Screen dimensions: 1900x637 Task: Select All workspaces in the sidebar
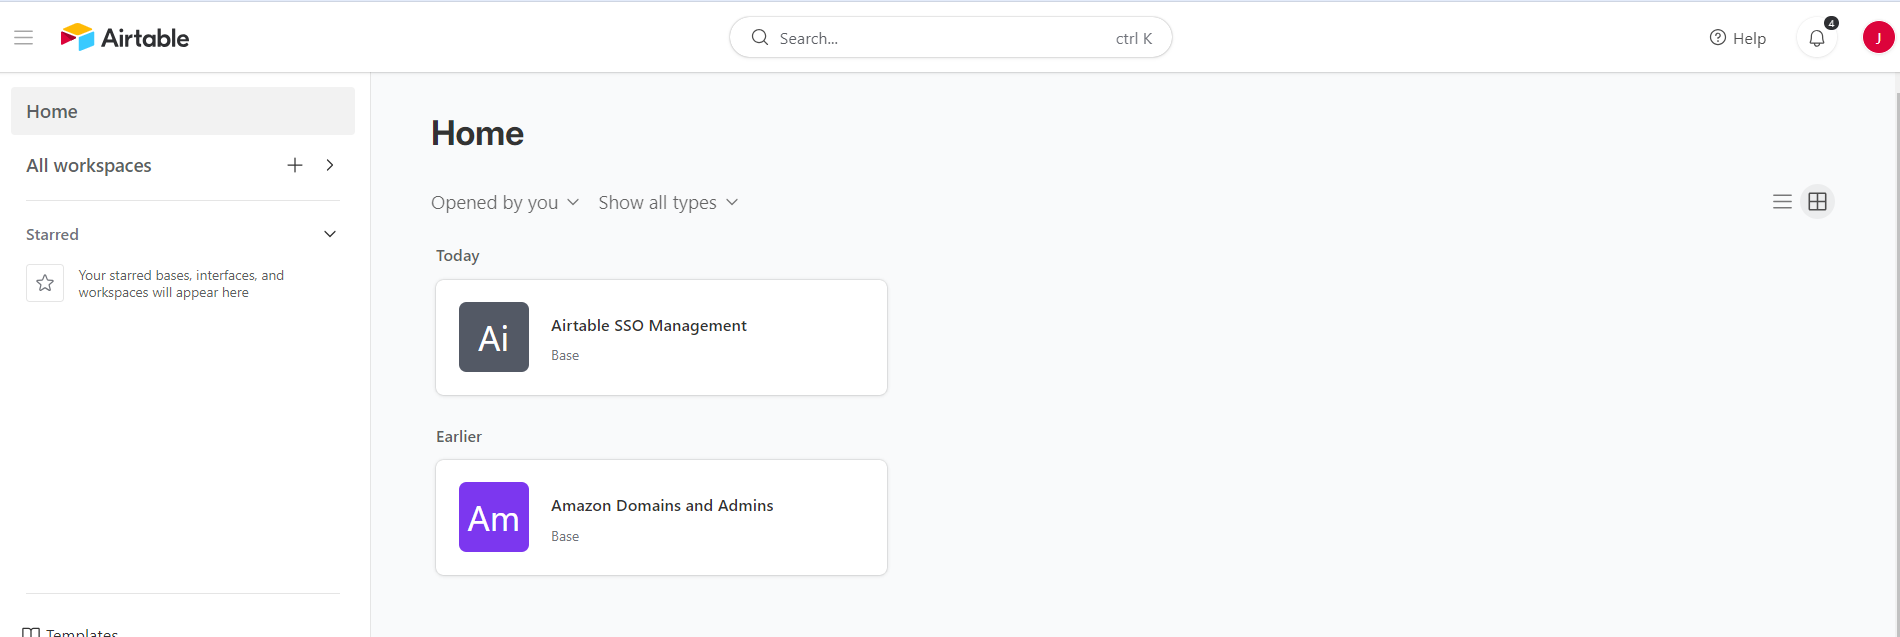coord(89,166)
